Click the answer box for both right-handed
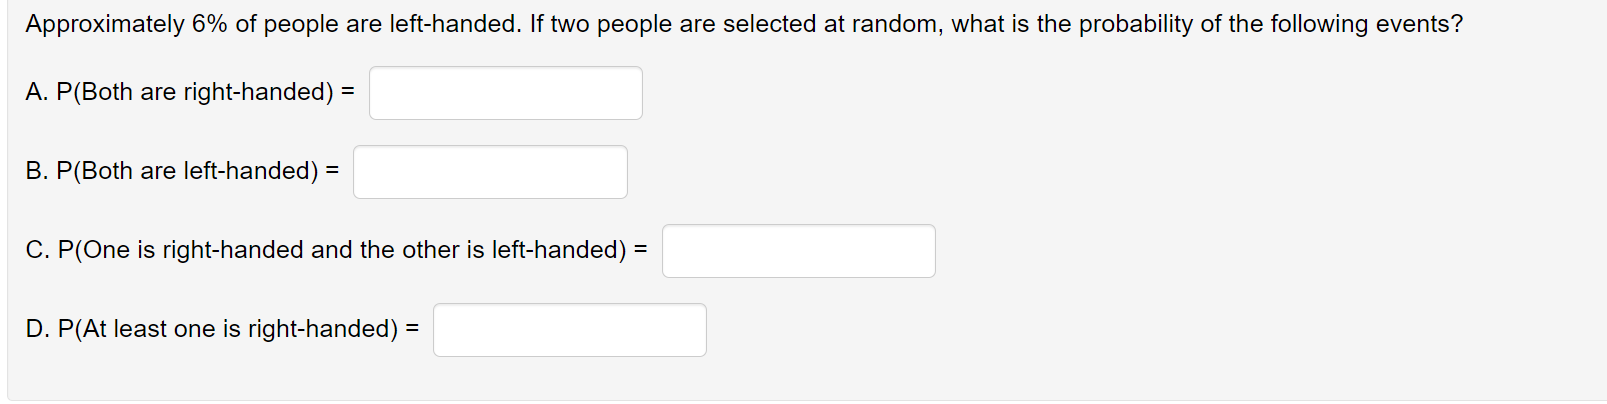Screen dimensions: 1607x404 (506, 93)
